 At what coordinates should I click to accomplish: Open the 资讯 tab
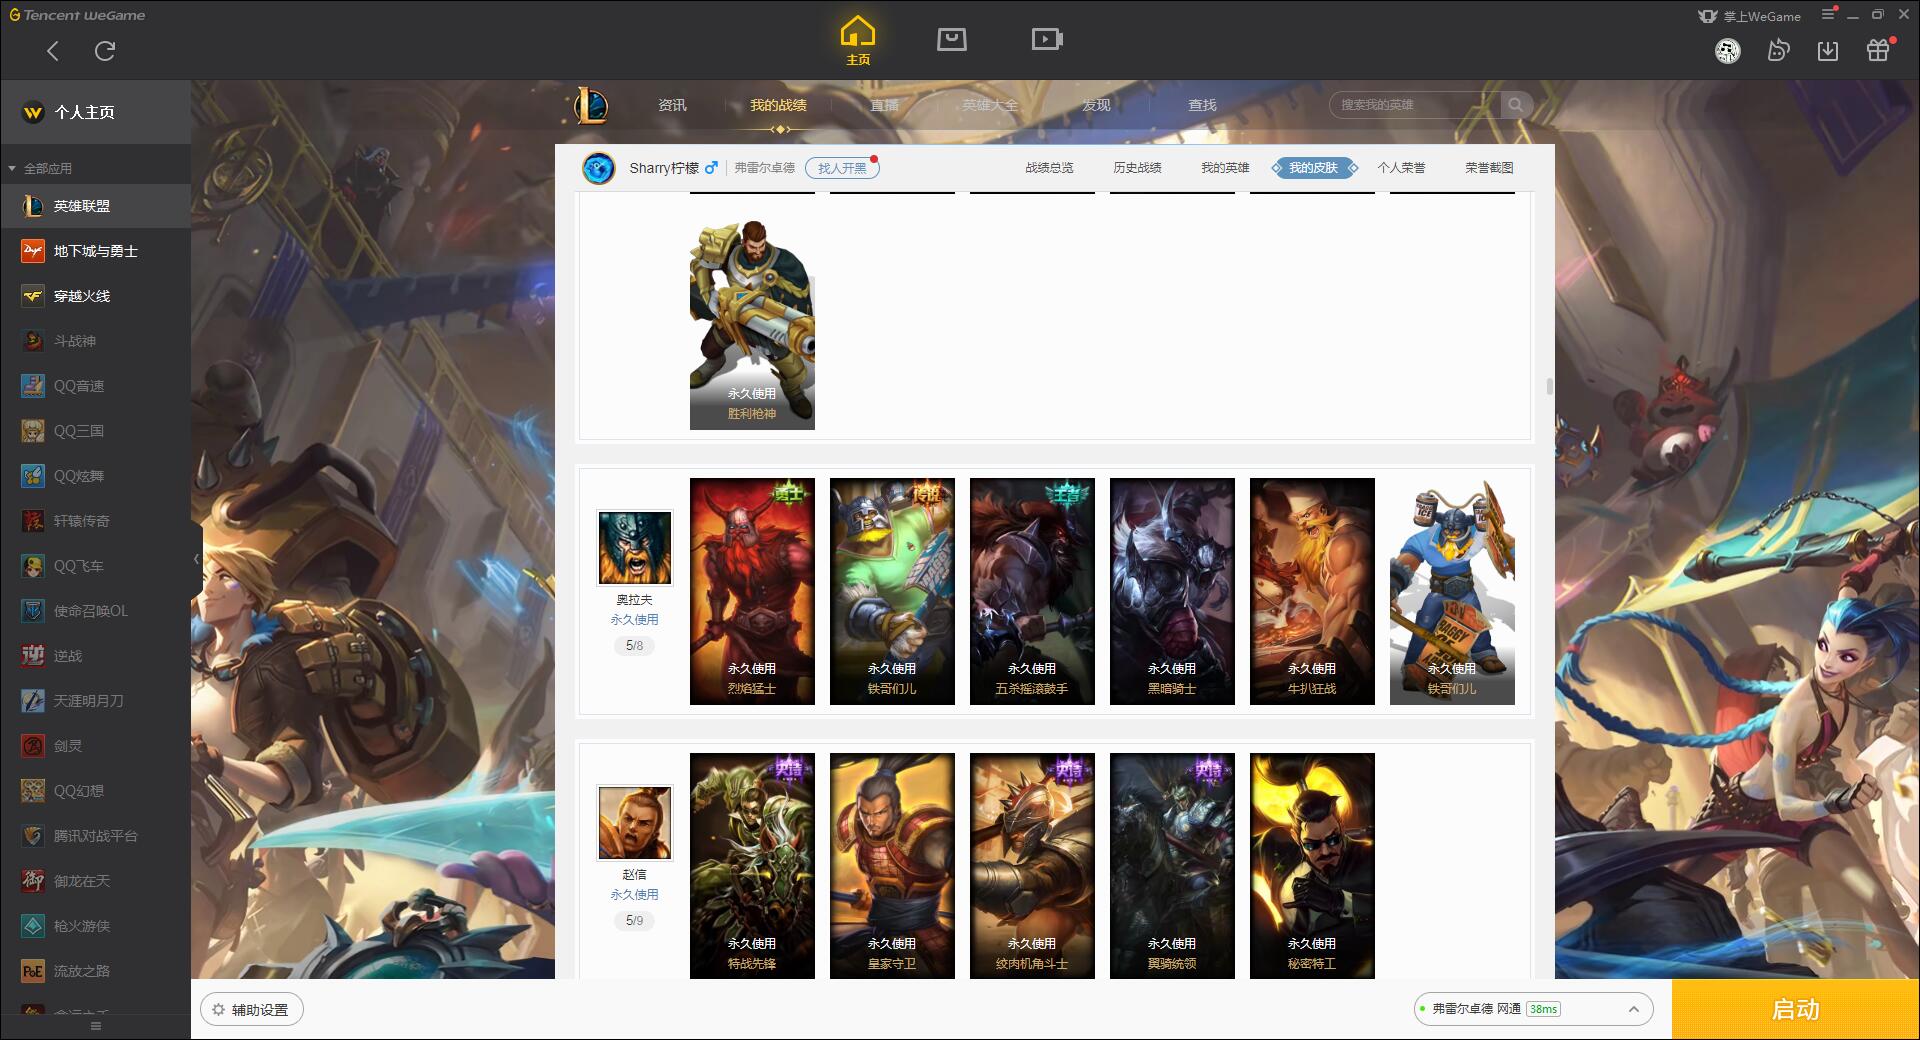[672, 105]
